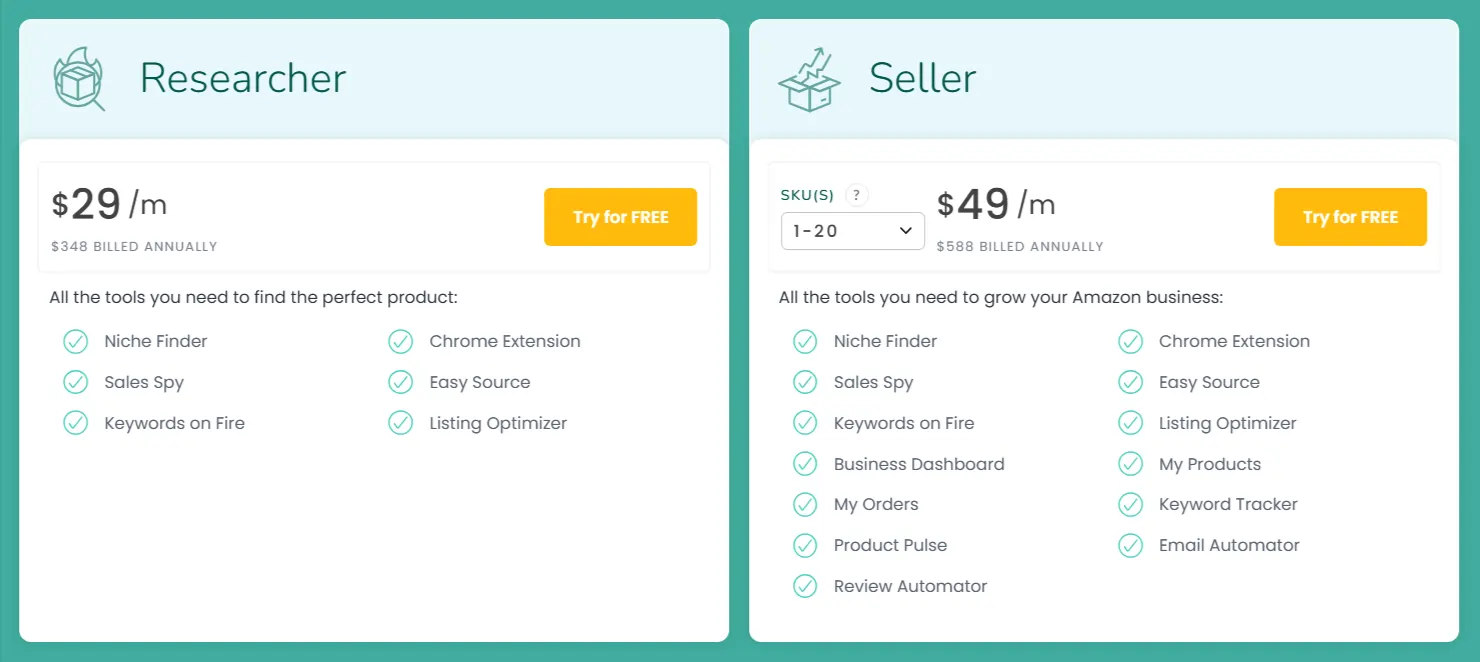The image size is (1480, 662).
Task: Open the SKU(S) count dropdown
Action: (x=852, y=230)
